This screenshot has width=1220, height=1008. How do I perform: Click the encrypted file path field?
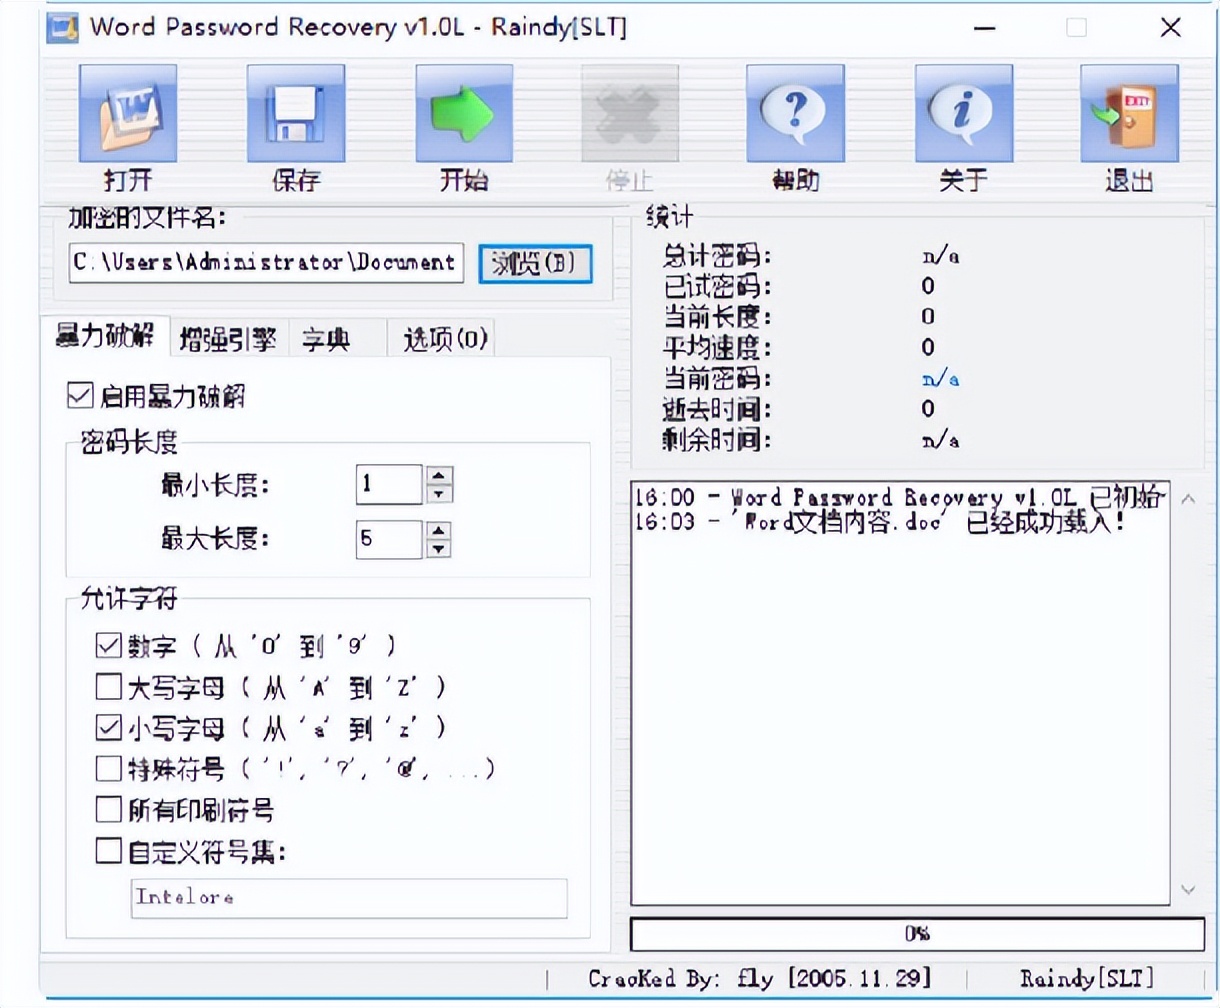(266, 262)
